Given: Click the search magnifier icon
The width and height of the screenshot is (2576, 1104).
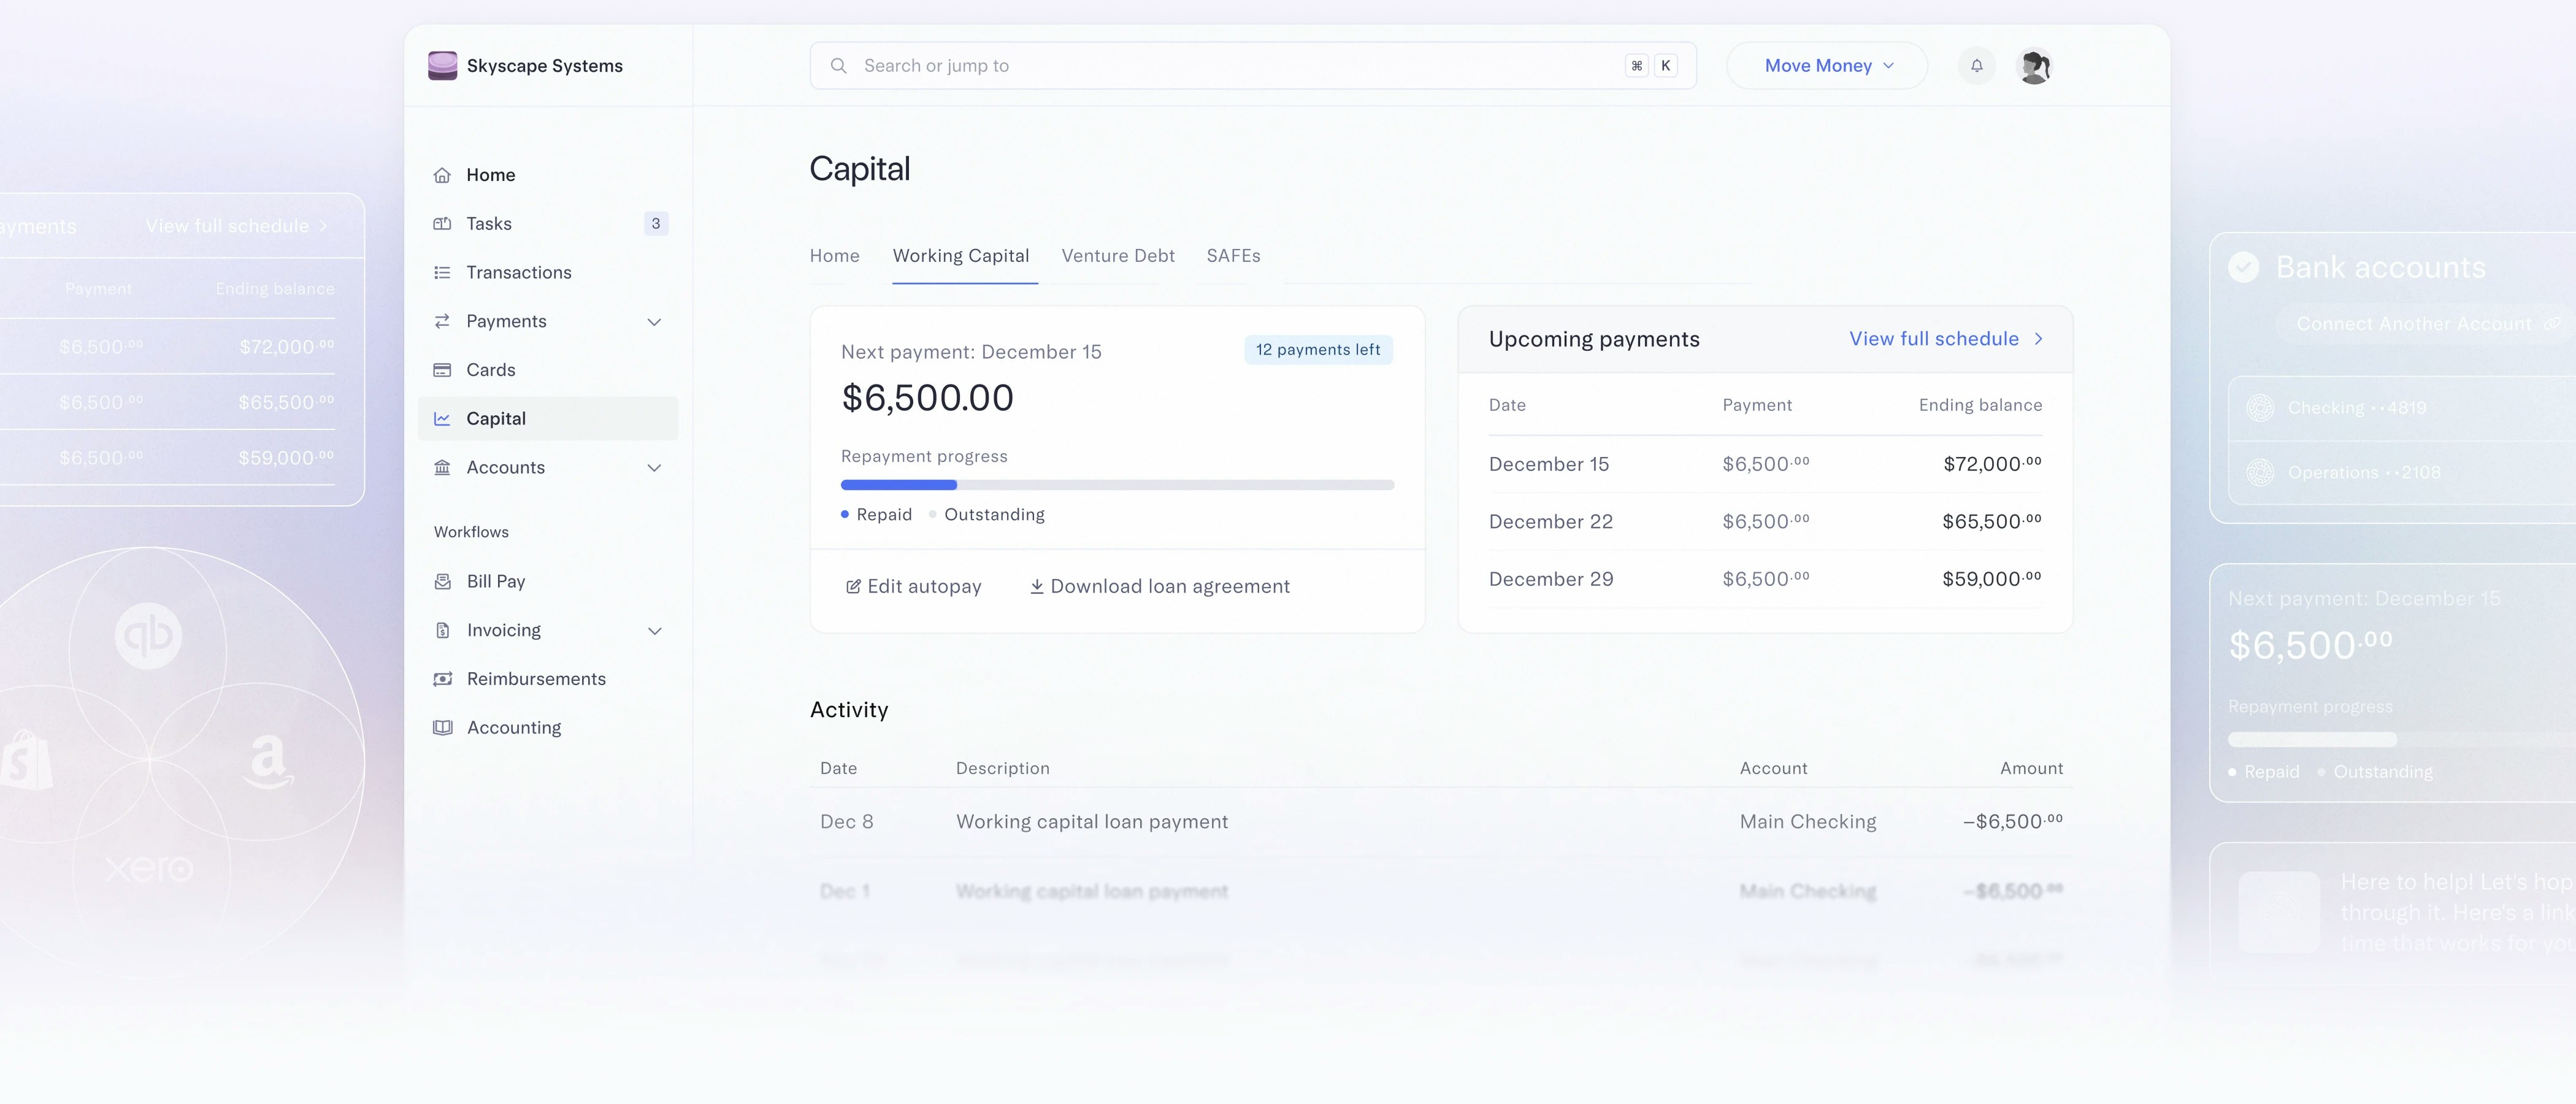Looking at the screenshot, I should tap(838, 65).
